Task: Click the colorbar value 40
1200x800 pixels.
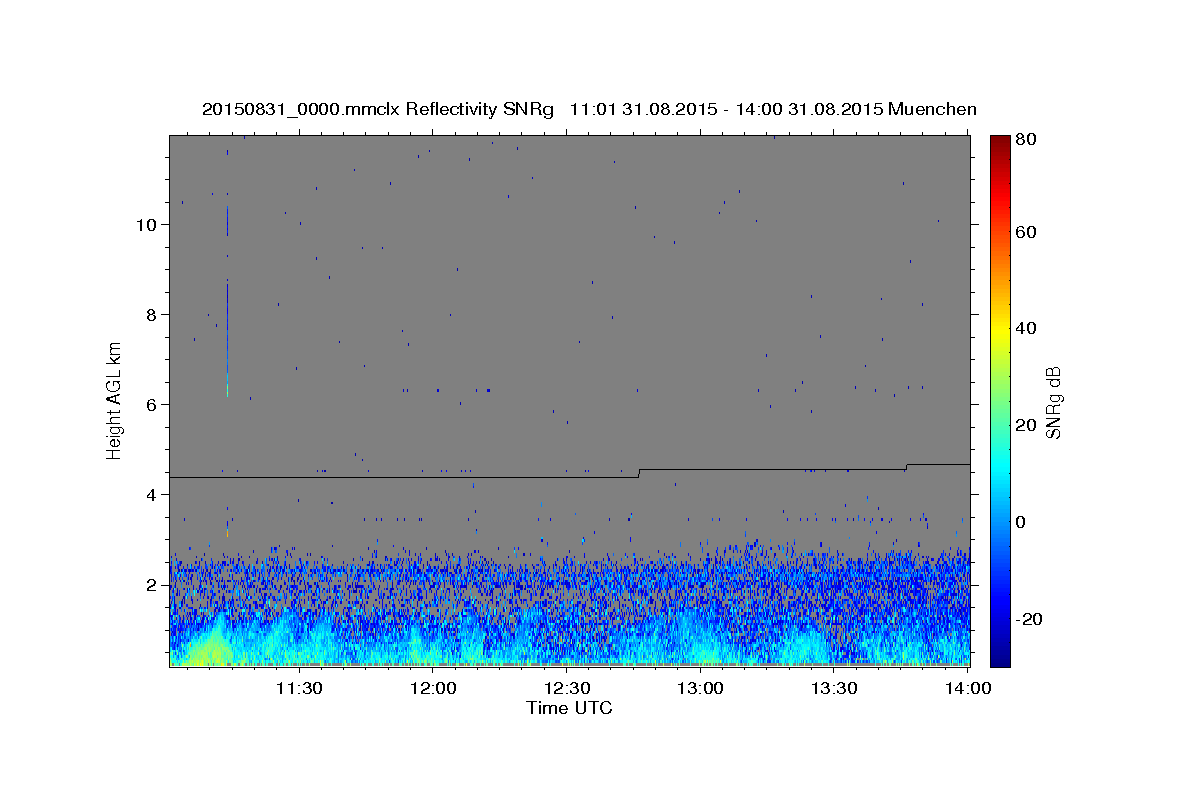Action: point(1027,328)
